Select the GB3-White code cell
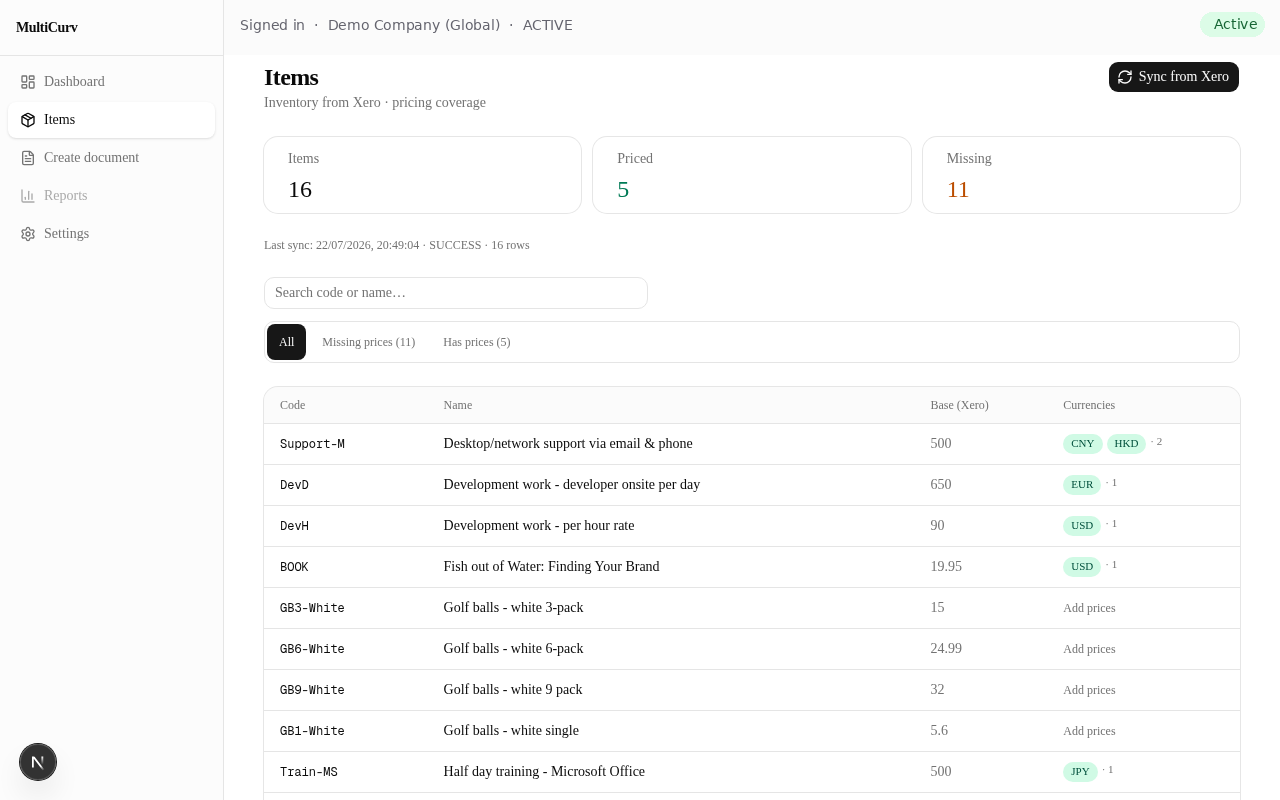 (312, 608)
